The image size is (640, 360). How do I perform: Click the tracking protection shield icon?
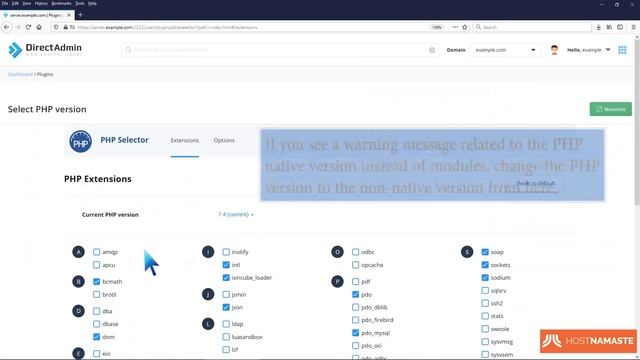[x=56, y=27]
